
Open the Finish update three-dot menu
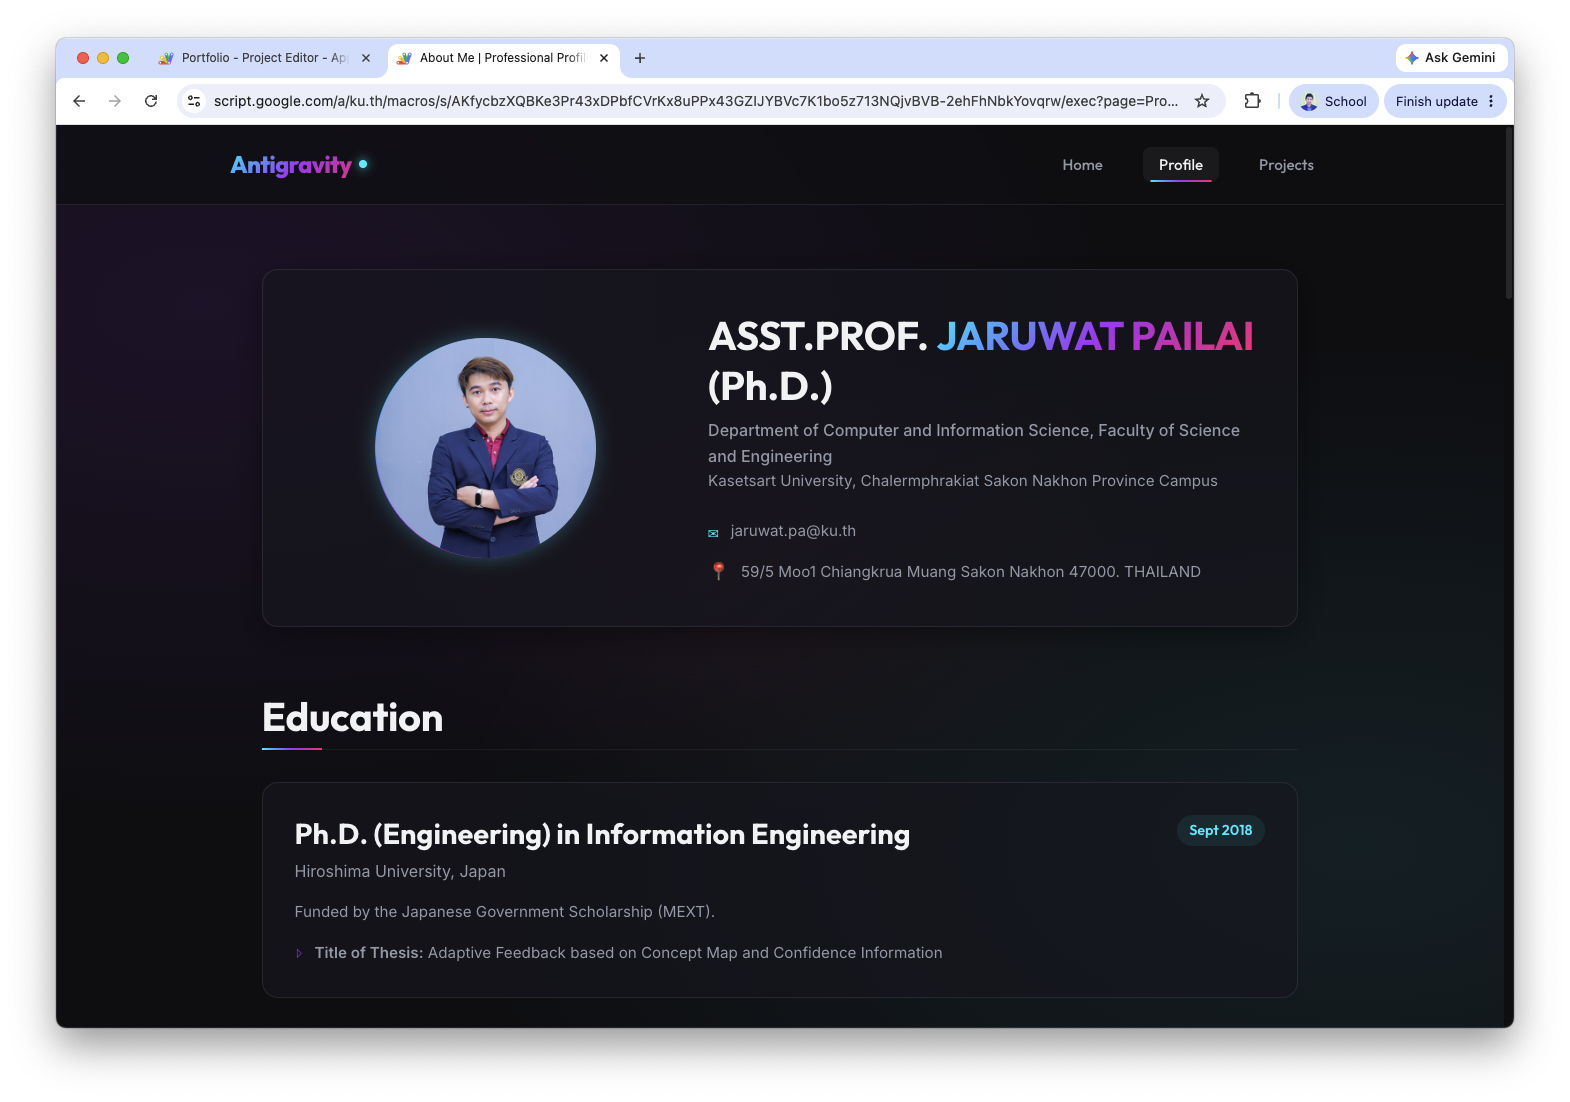click(x=1491, y=101)
